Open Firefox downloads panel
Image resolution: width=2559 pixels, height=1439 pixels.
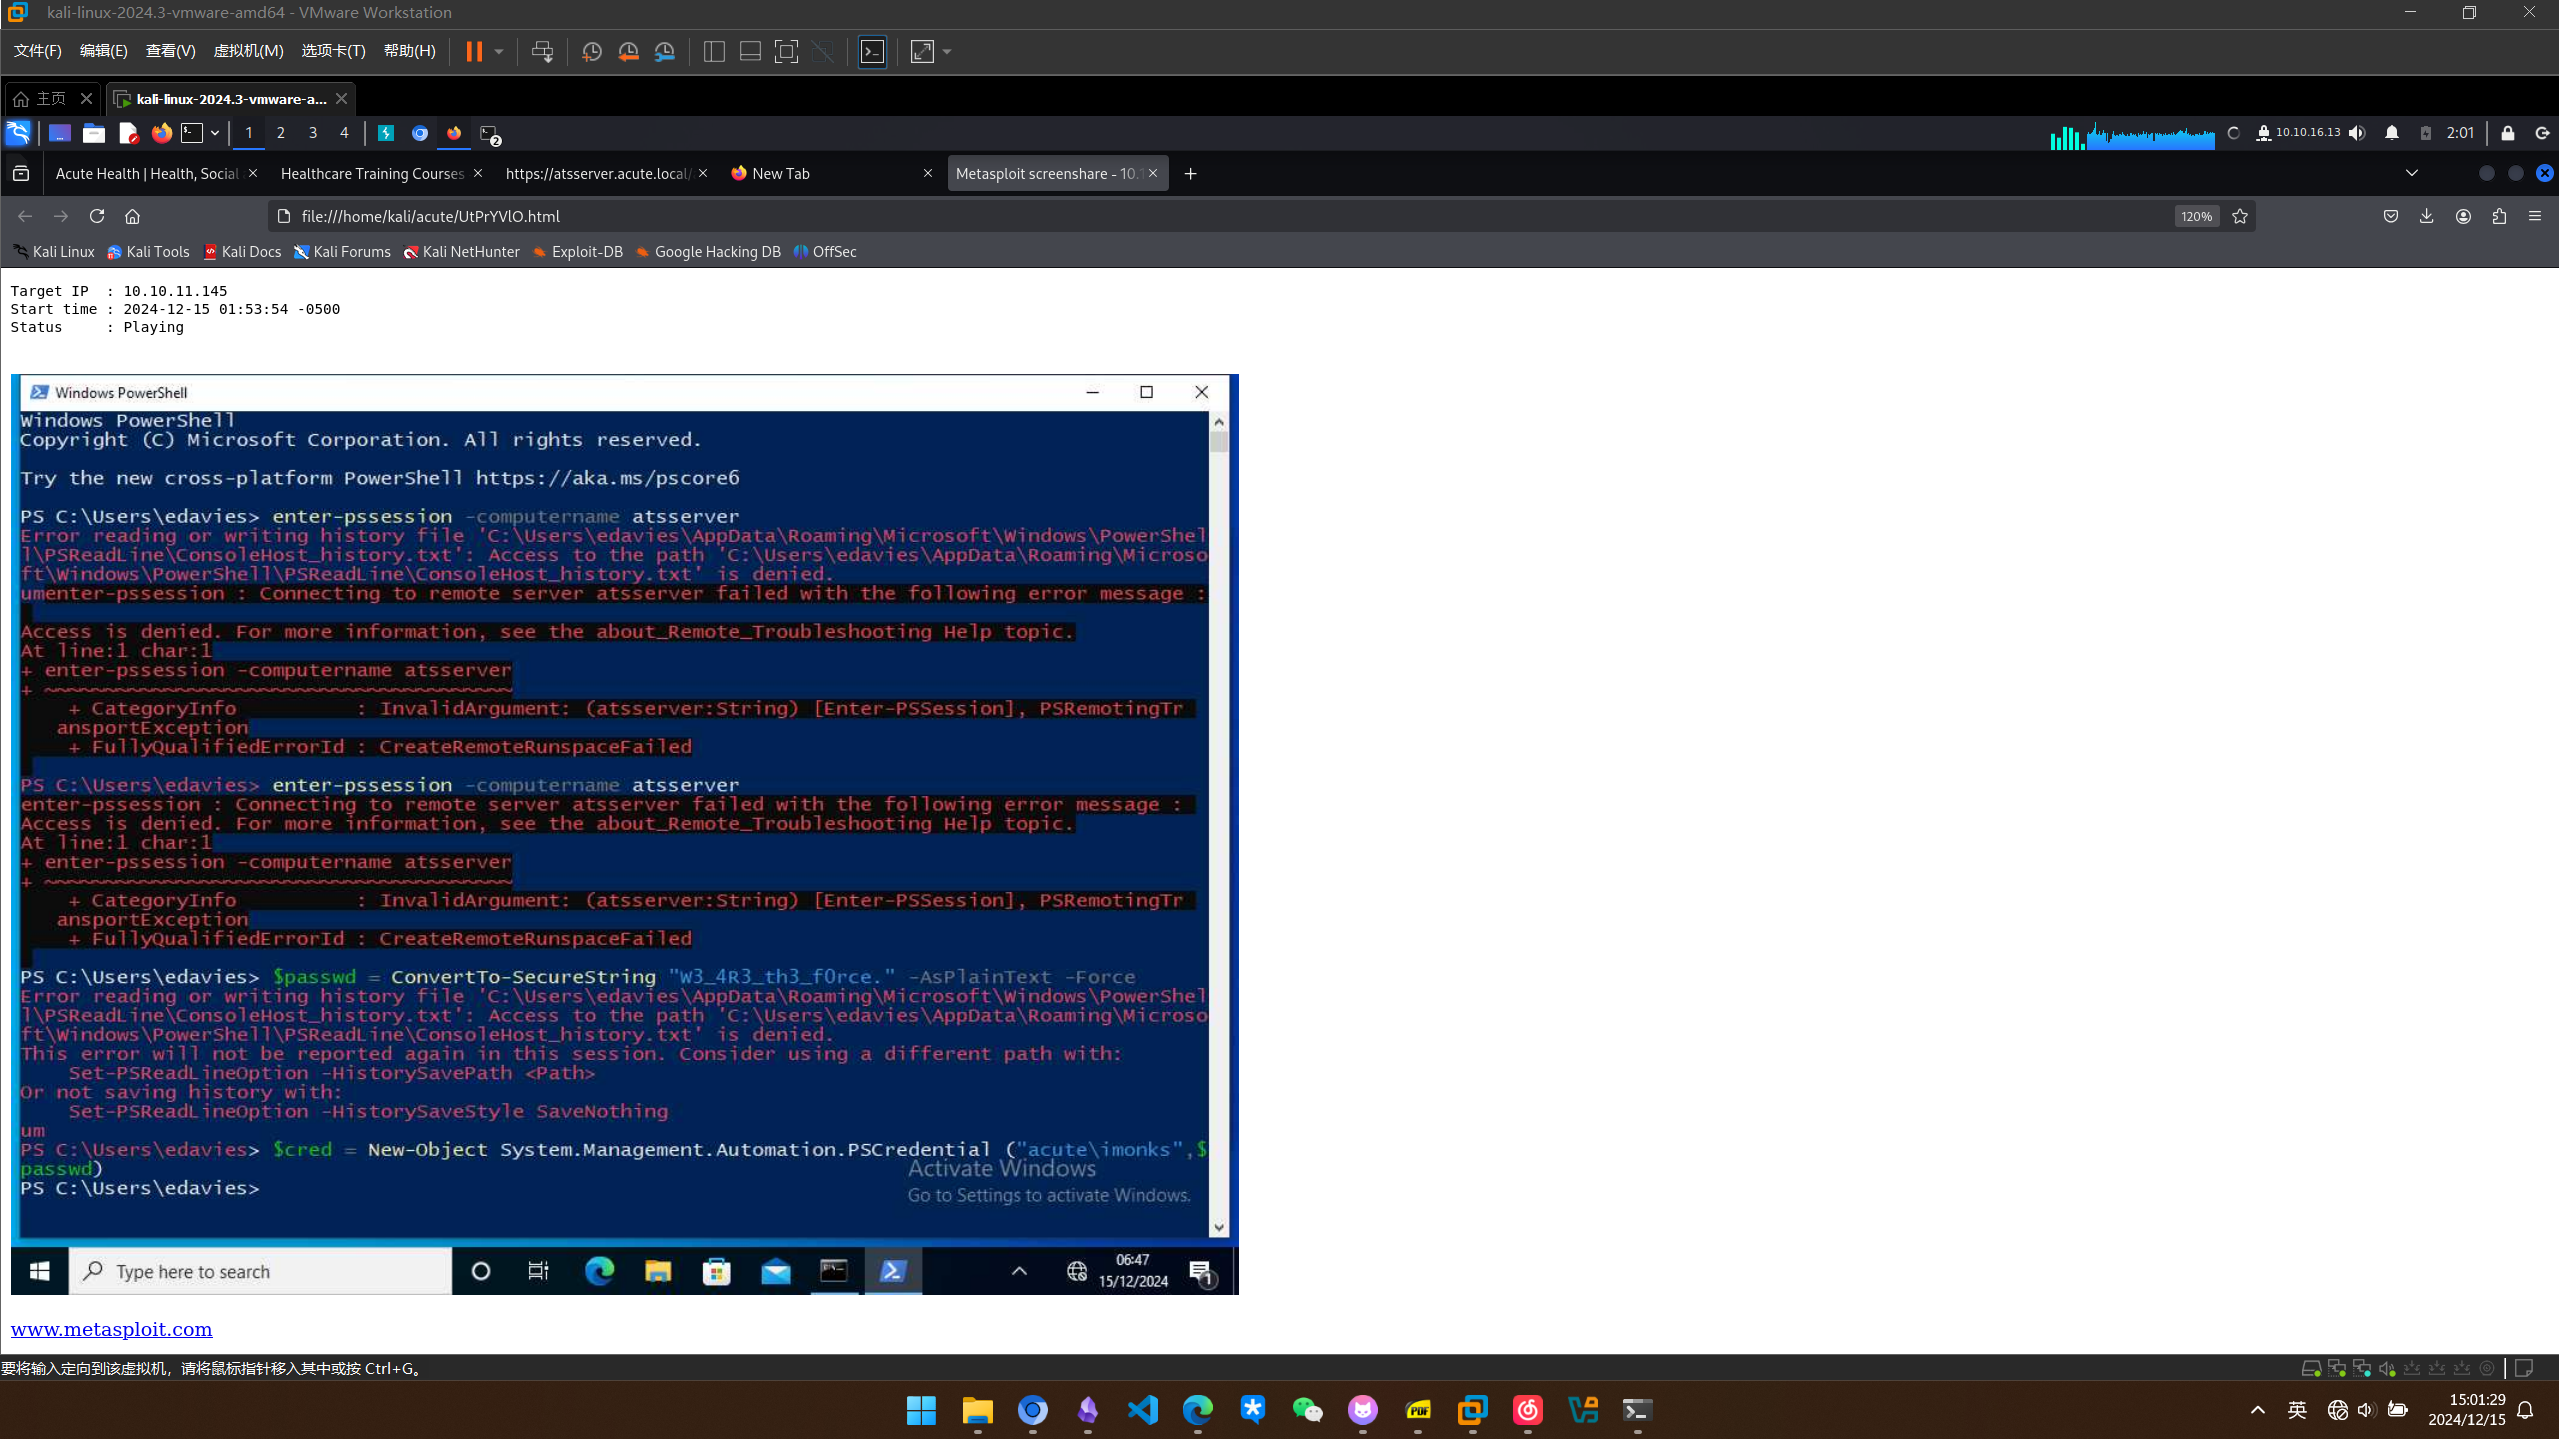(x=2426, y=216)
